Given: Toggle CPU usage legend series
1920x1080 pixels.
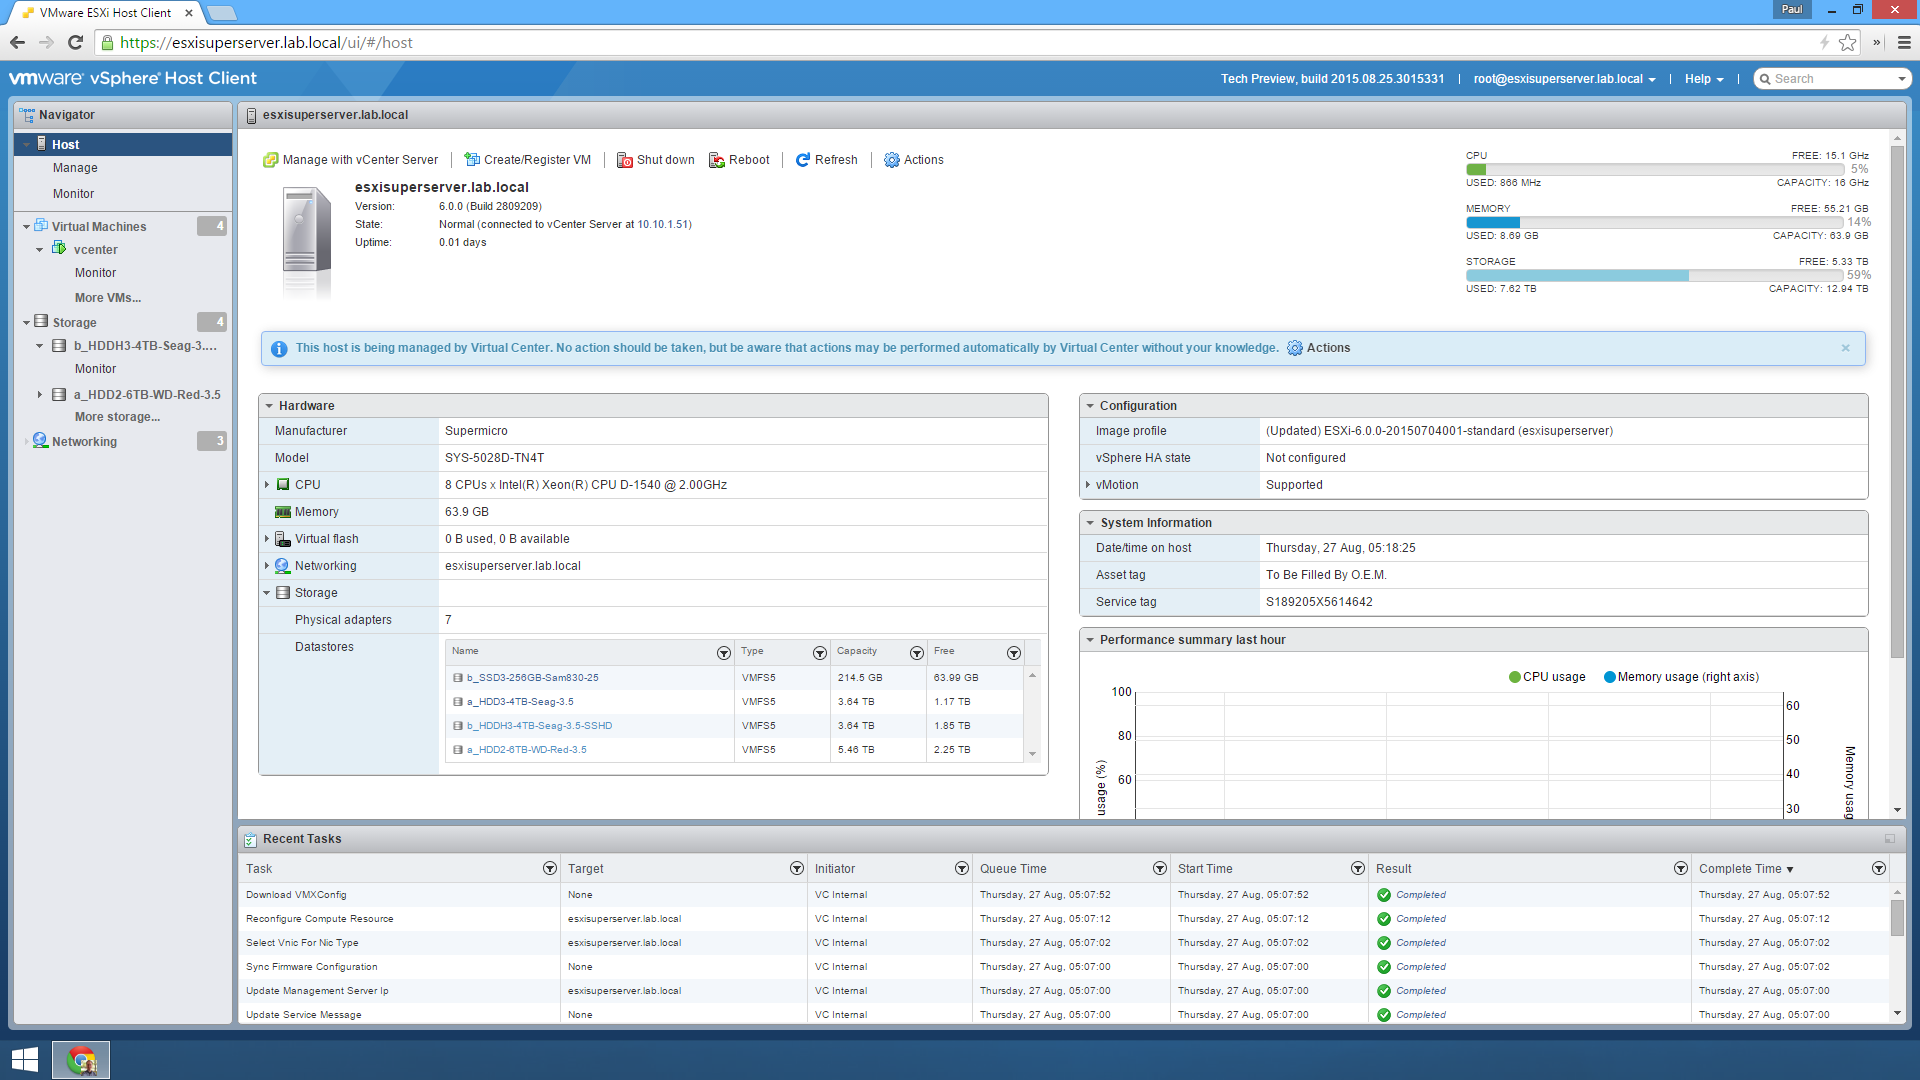Looking at the screenshot, I should [x=1547, y=677].
